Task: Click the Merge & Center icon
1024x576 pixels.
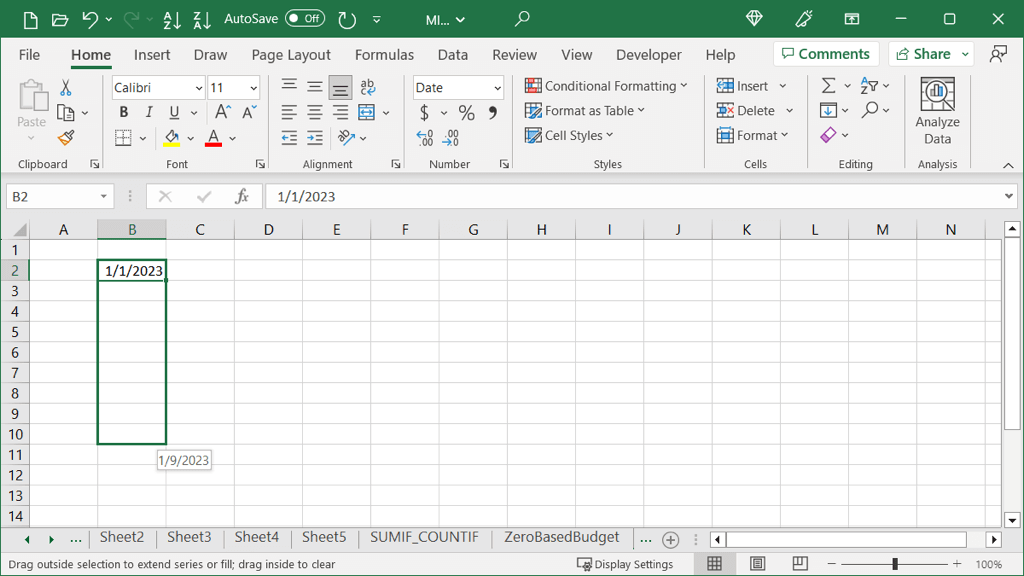Action: pyautogui.click(x=366, y=112)
